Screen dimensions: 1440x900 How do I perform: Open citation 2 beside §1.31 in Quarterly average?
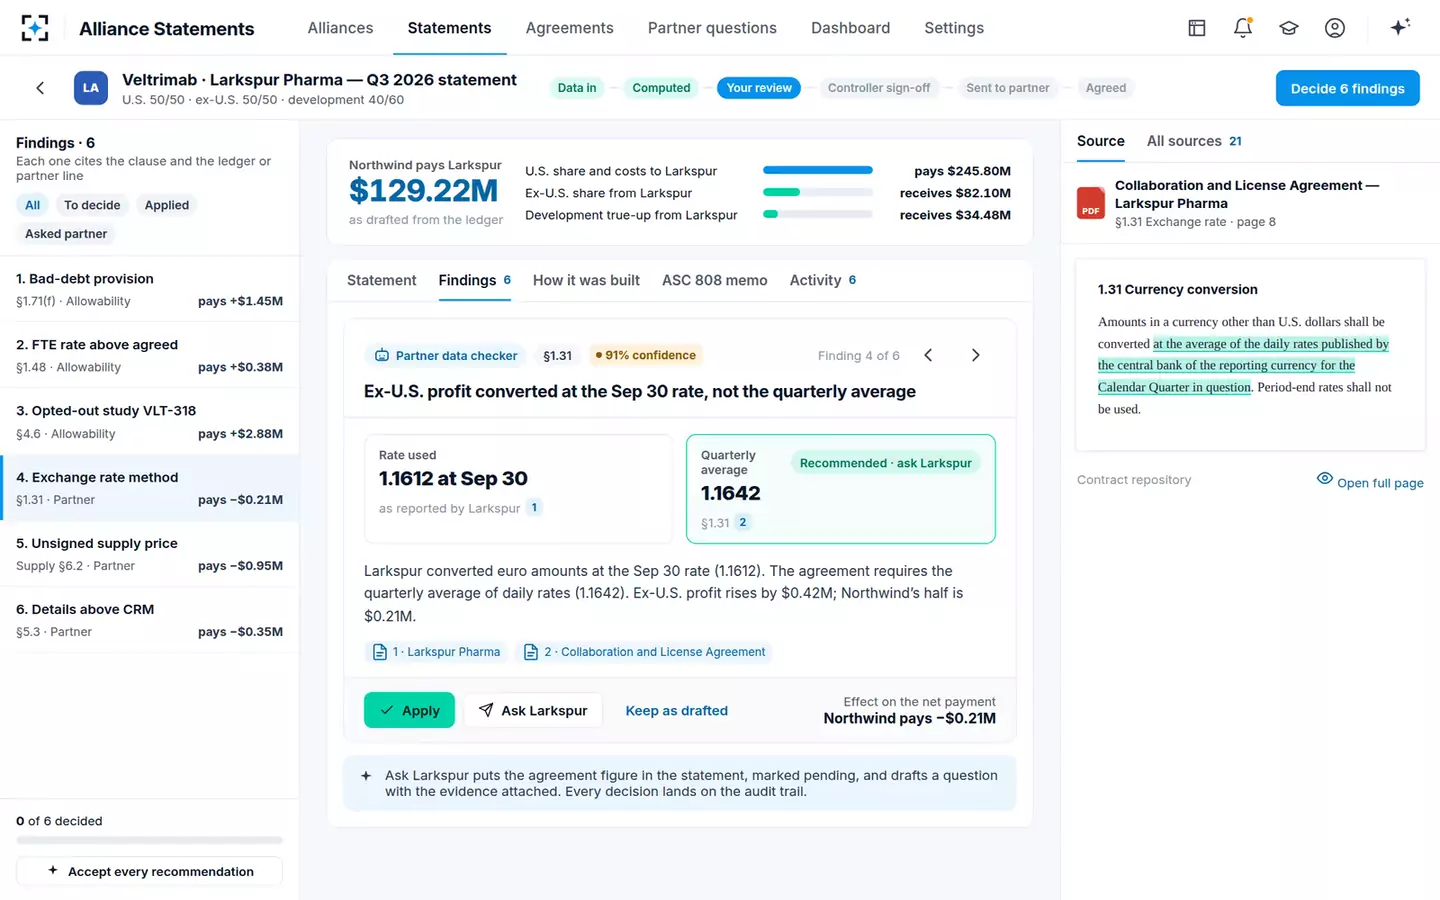coord(743,522)
